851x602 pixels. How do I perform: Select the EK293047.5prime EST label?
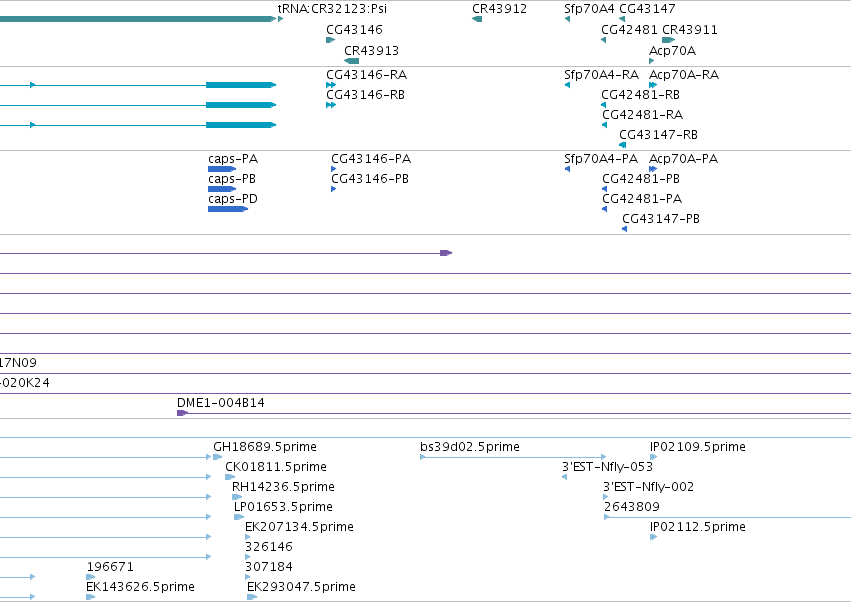(301, 587)
